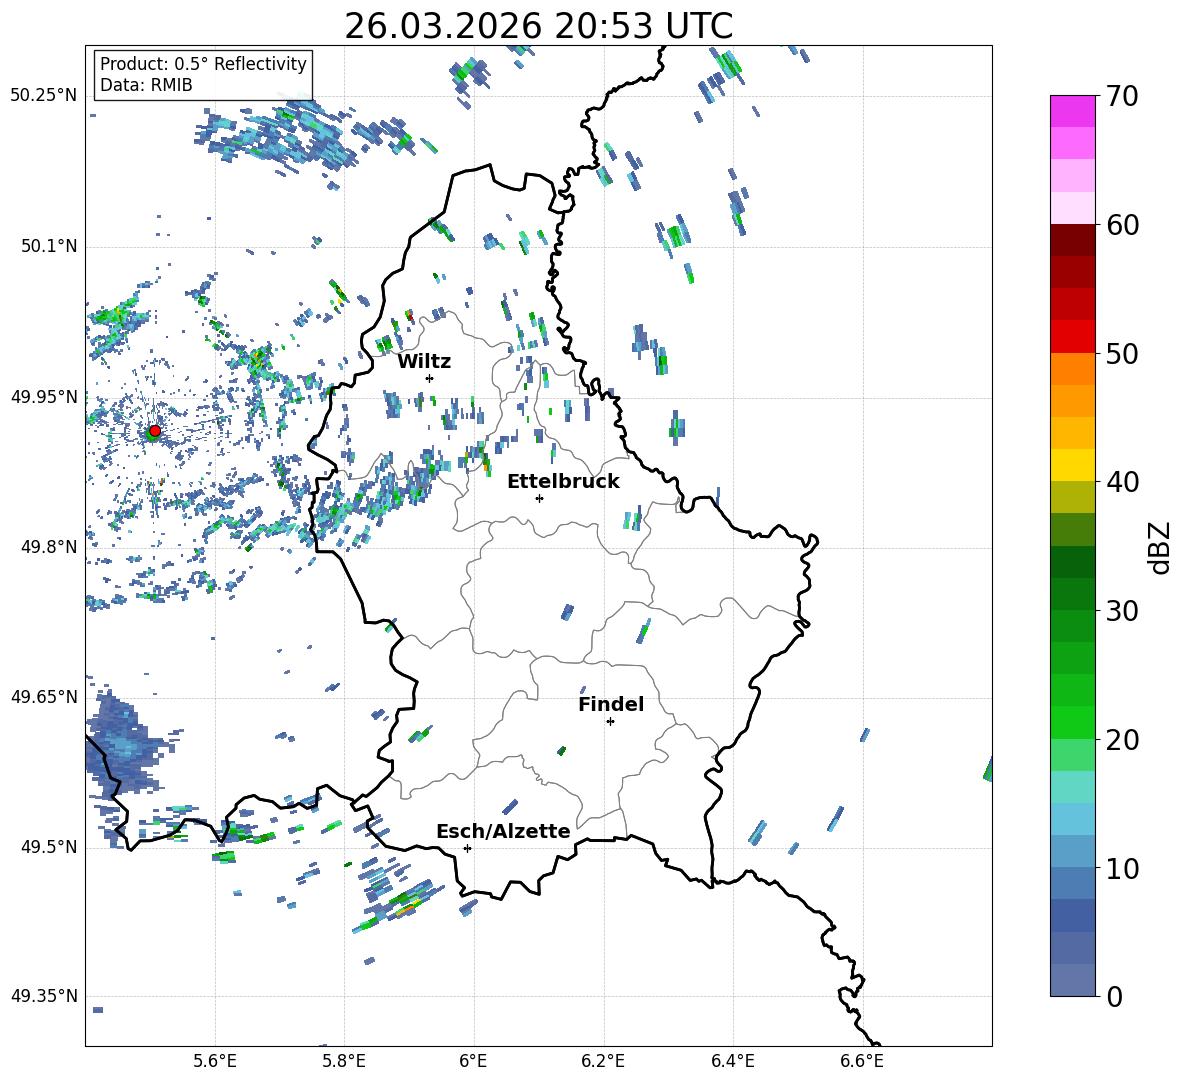Click the Product: 0.5° Reflectivity text
The image size is (1184, 1081).
[x=203, y=64]
